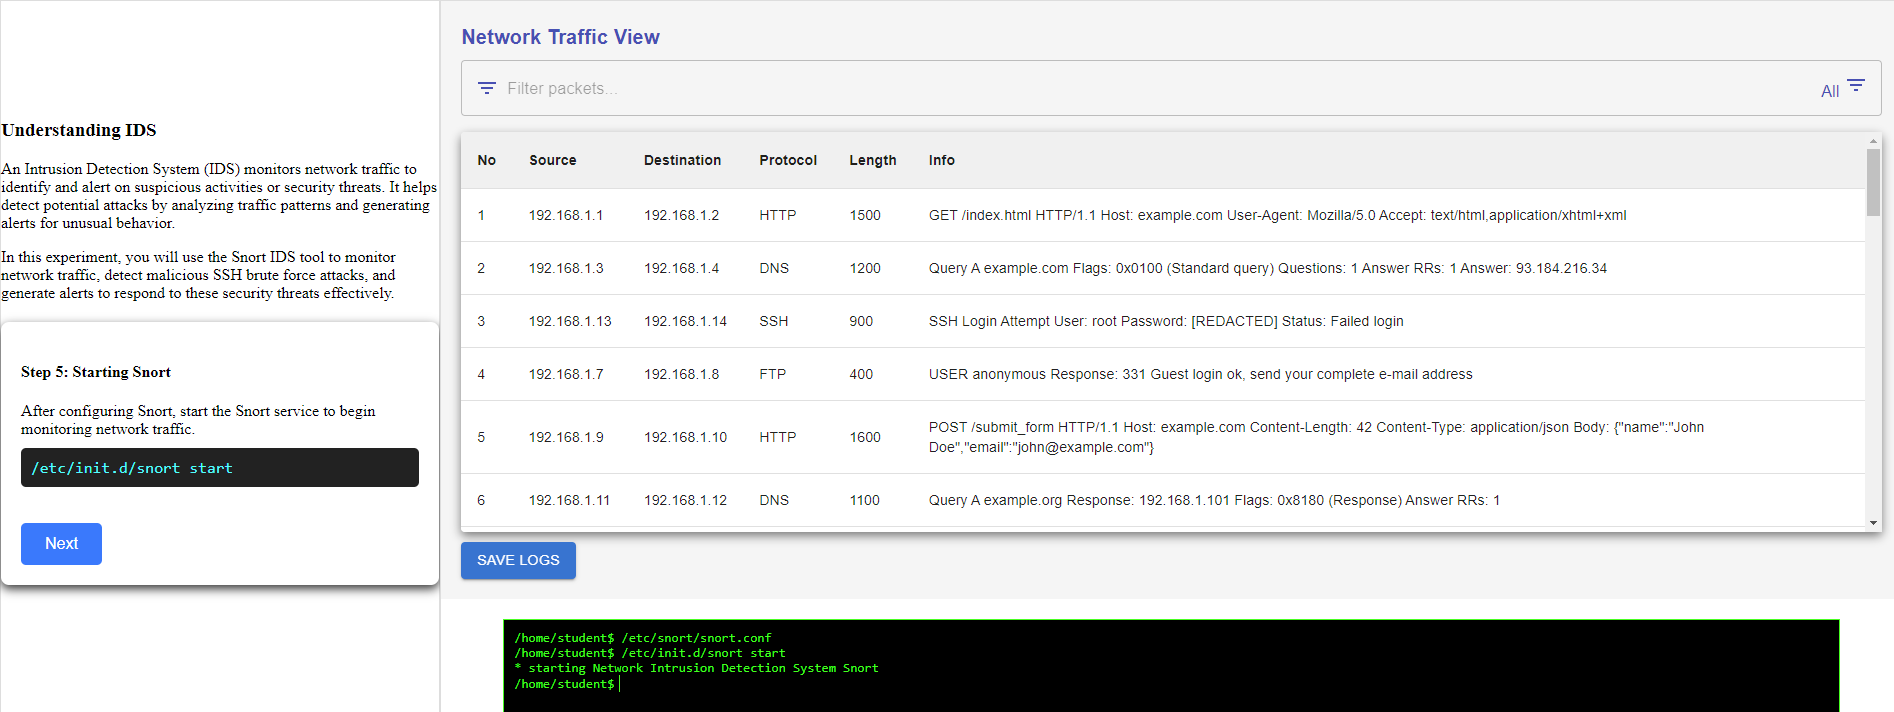Open the All protocol filter dropdown
The width and height of the screenshot is (1894, 712).
click(1829, 91)
